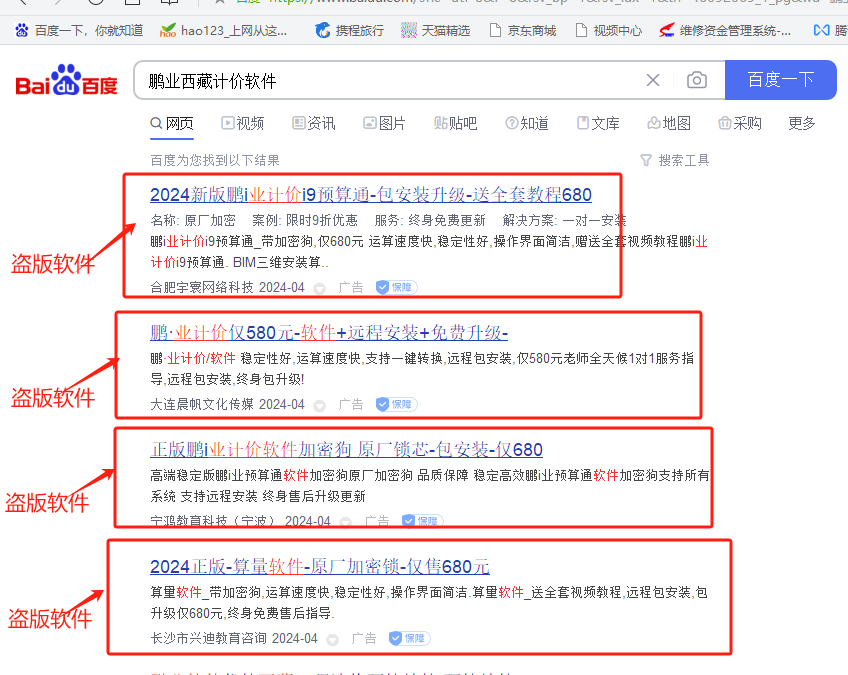Open the 视频中心 bookmark

point(616,32)
